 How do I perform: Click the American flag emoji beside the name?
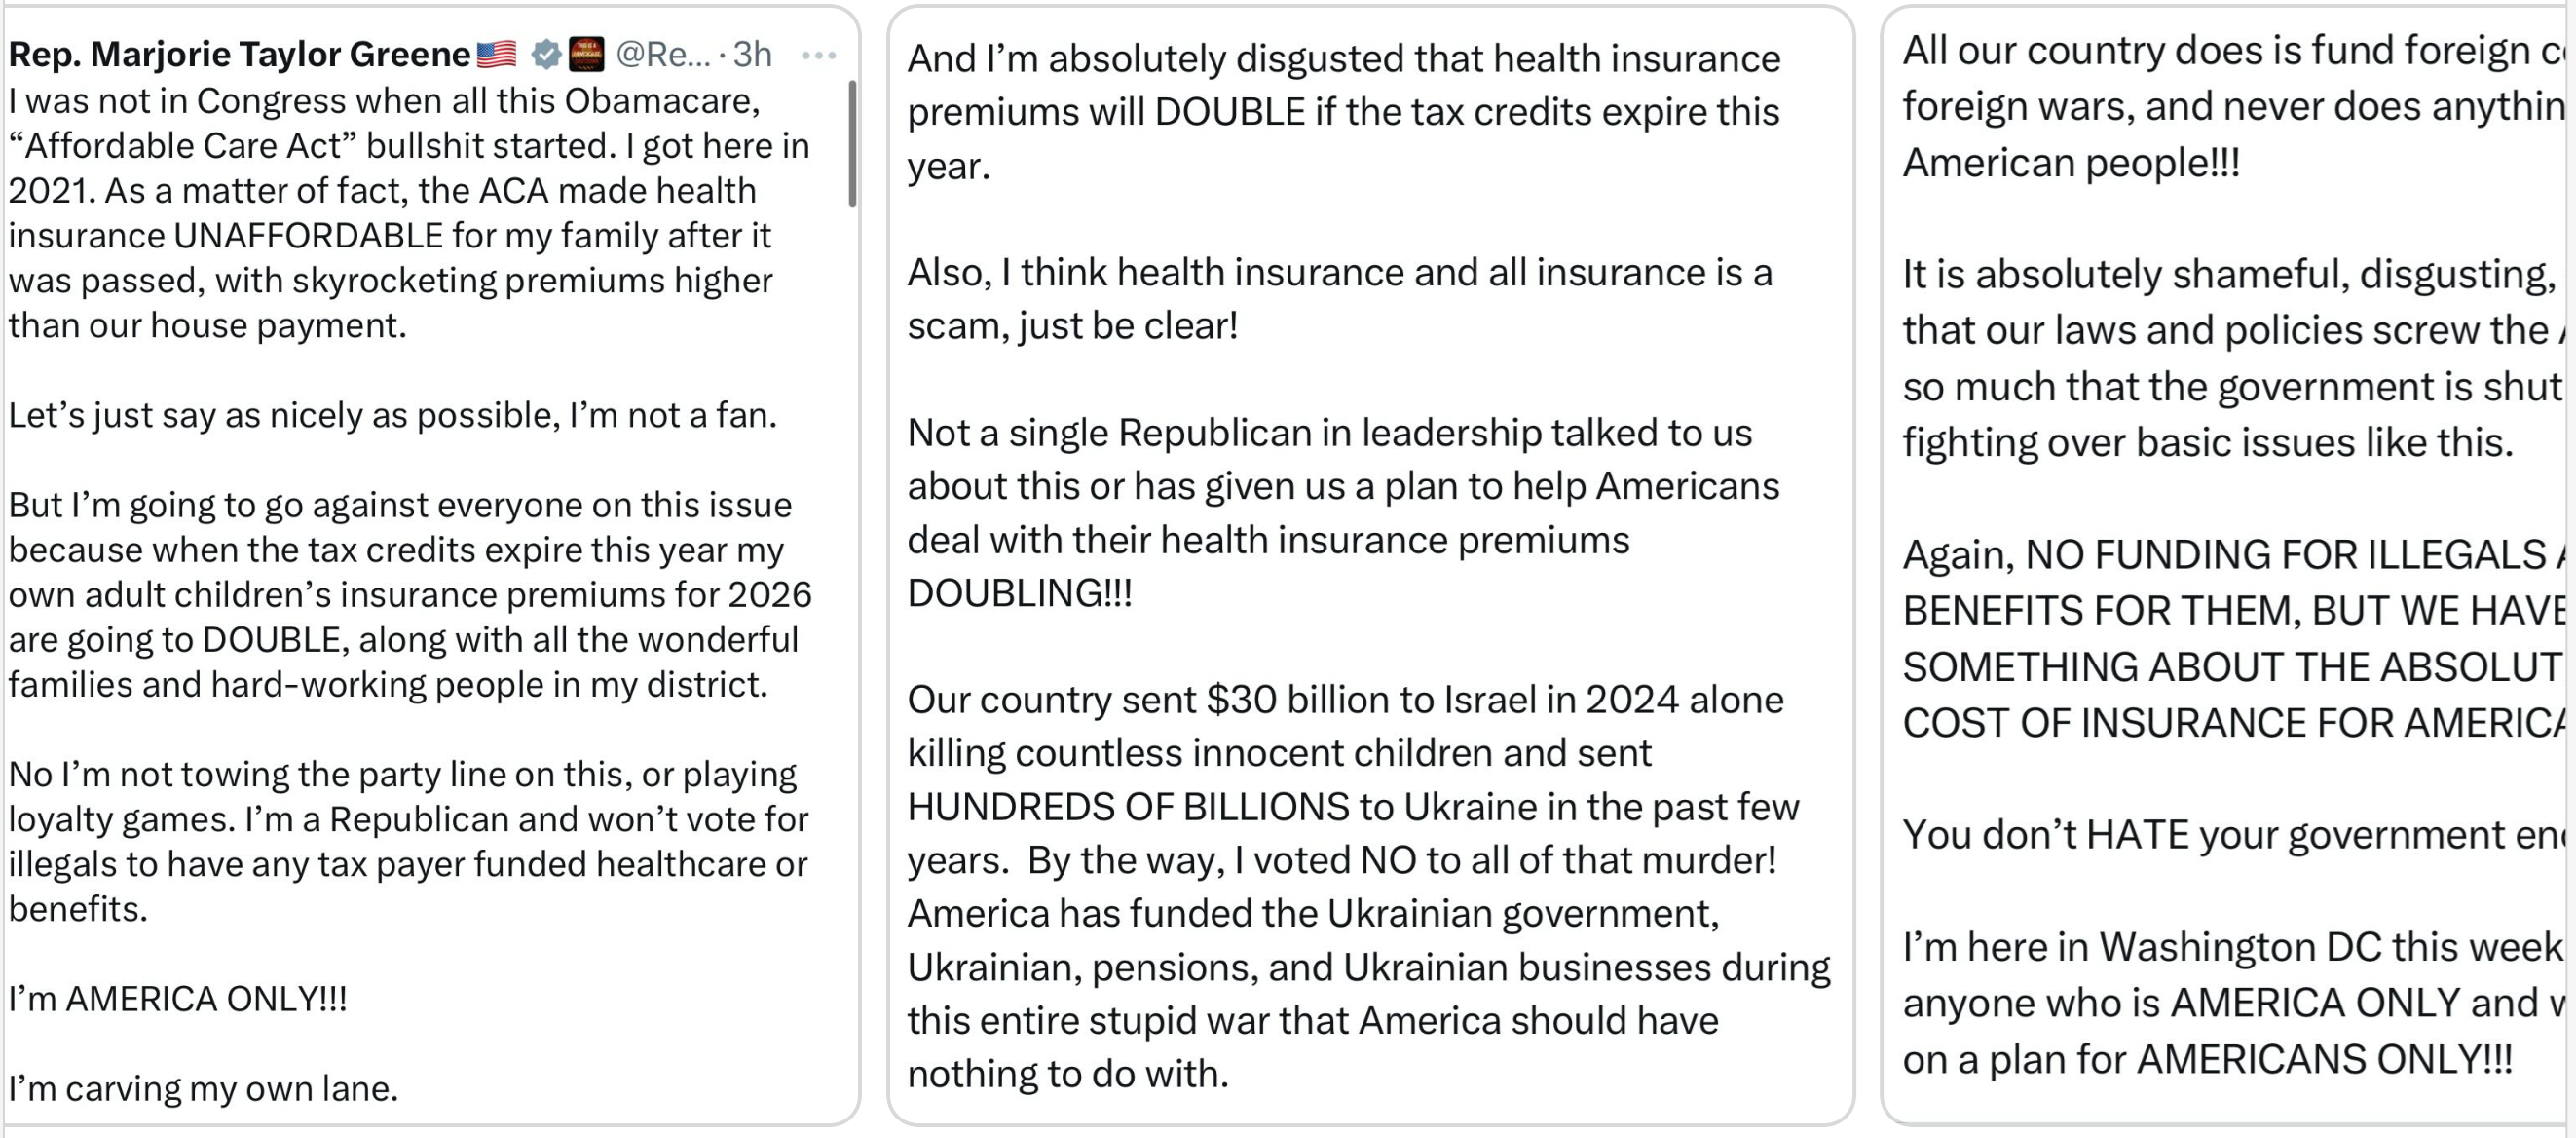point(496,54)
